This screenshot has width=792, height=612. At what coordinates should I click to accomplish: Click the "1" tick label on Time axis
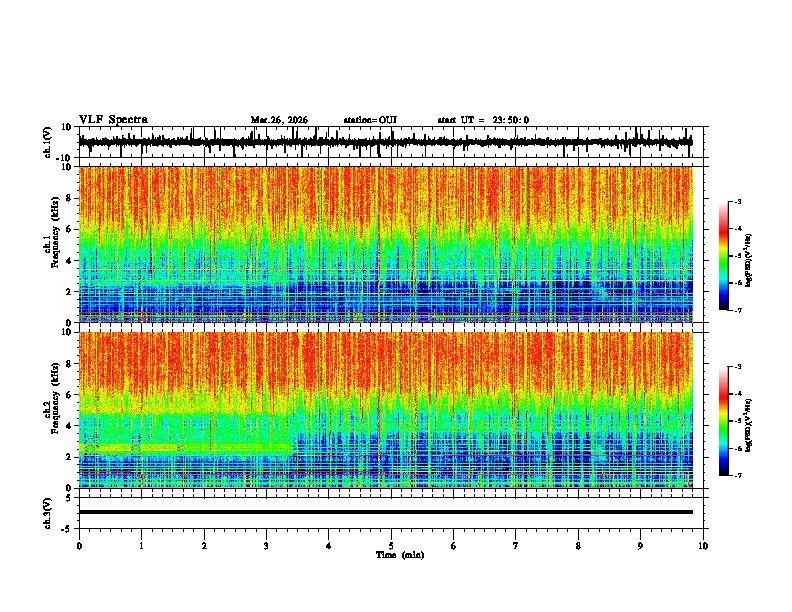point(141,546)
